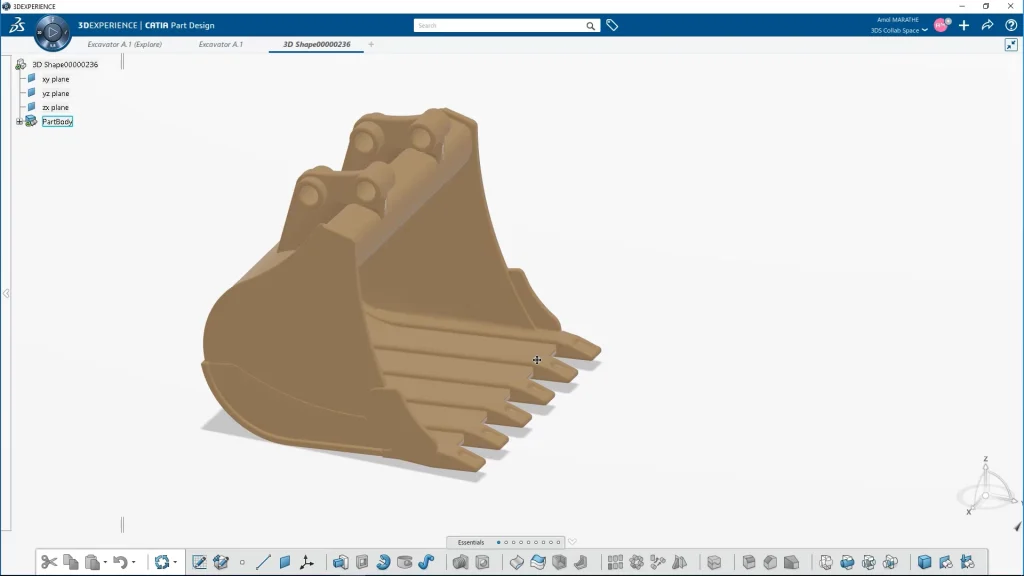Image resolution: width=1024 pixels, height=576 pixels.
Task: Choose the Pad extrude tool
Action: coord(340,562)
